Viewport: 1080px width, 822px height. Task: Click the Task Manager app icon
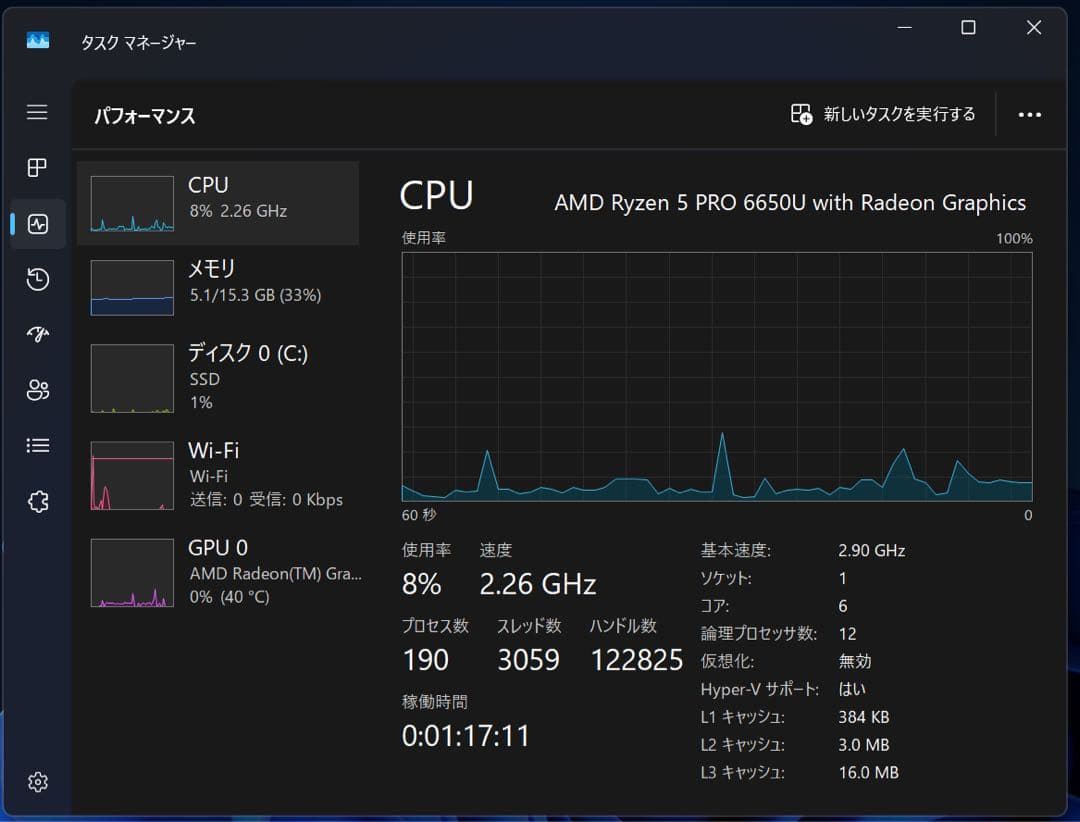coord(38,41)
